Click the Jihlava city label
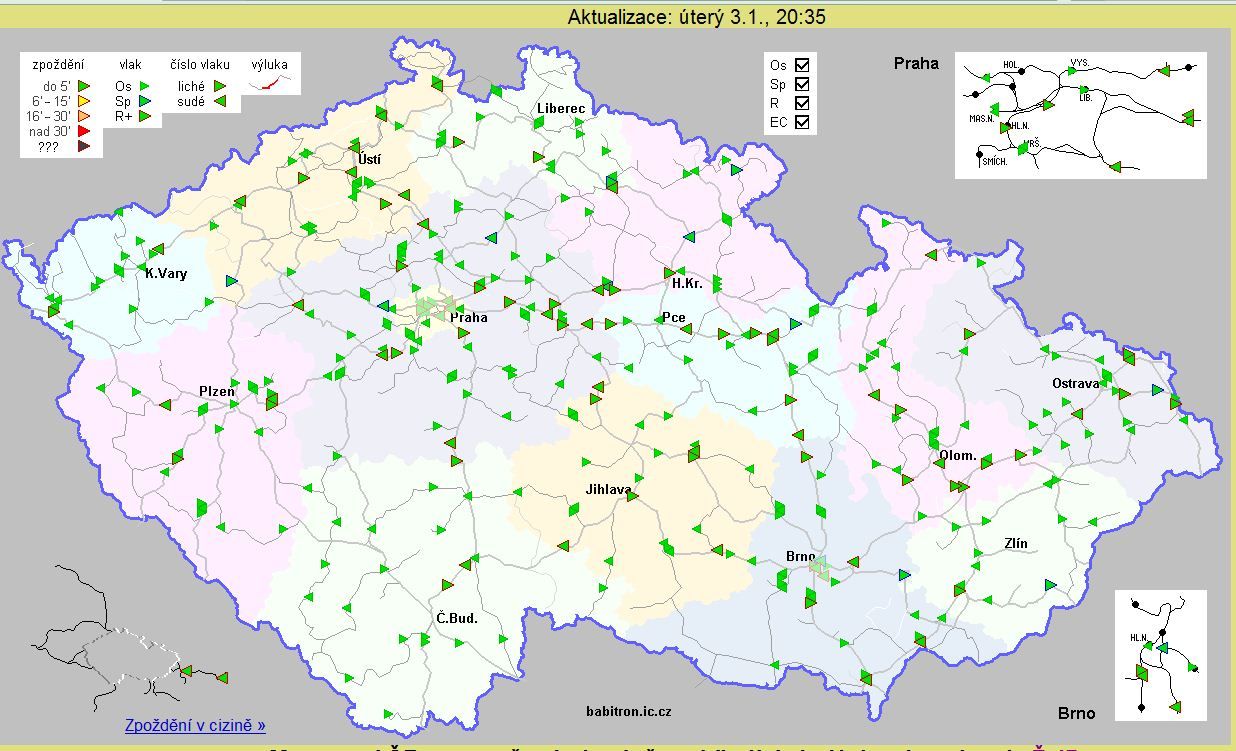The image size is (1236, 751). (x=609, y=490)
